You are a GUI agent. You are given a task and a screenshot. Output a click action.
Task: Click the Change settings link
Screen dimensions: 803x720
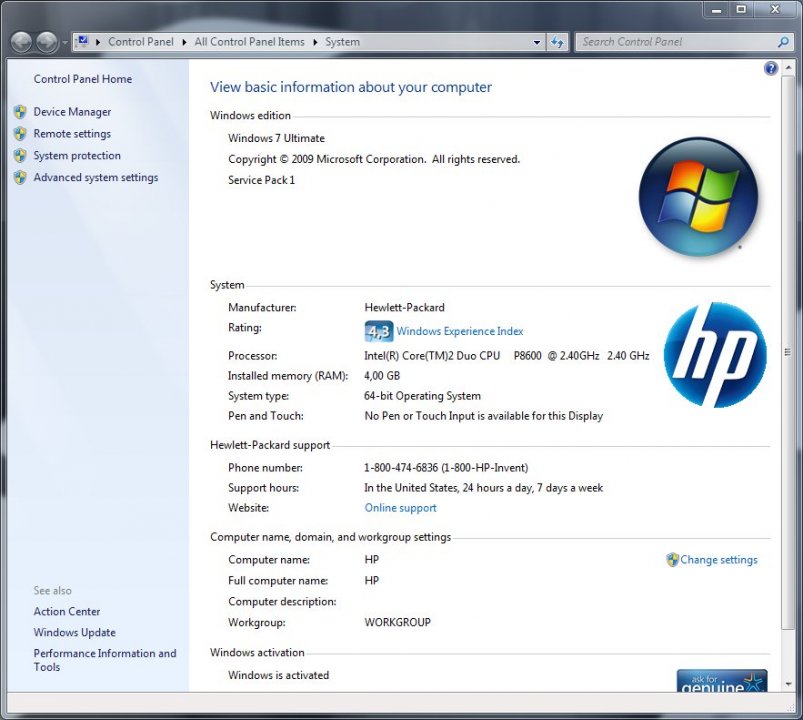pyautogui.click(x=719, y=560)
